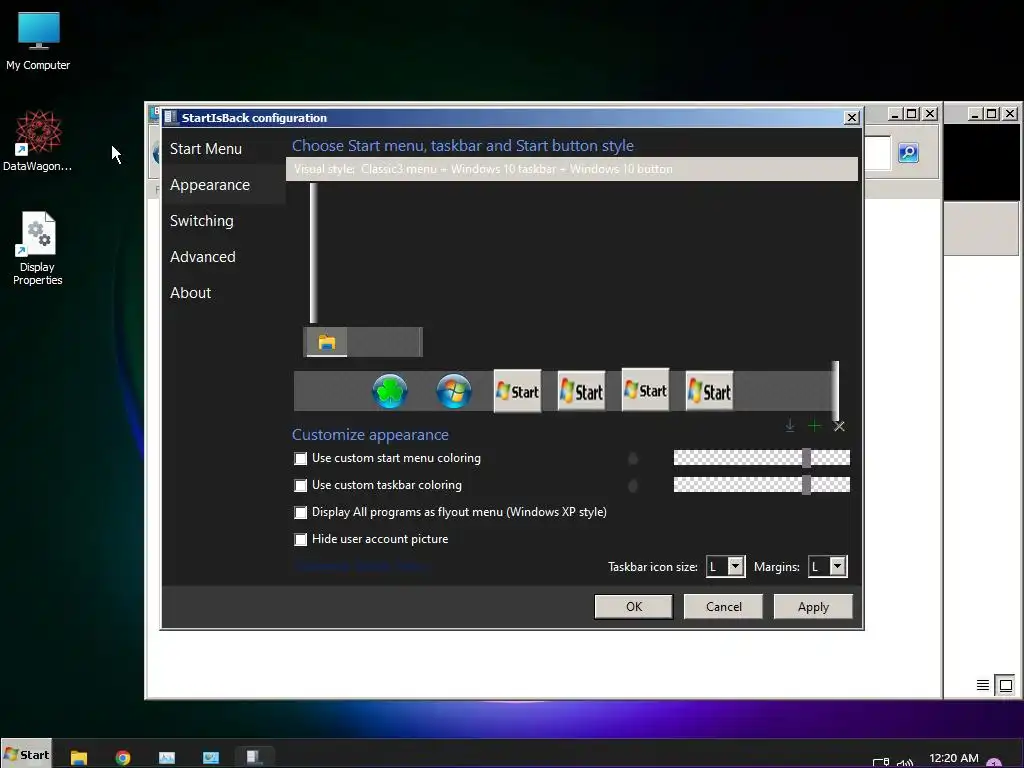Open the network tray icon

(x=880, y=762)
